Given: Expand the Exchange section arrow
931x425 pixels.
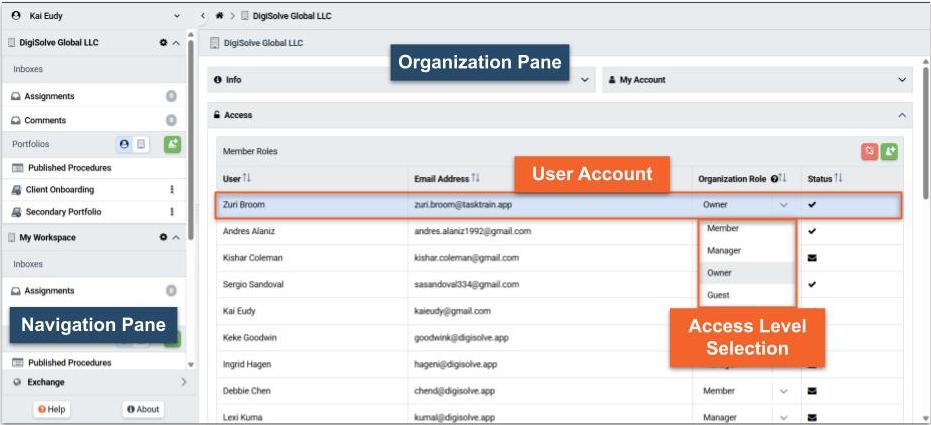Looking at the screenshot, I should (183, 382).
